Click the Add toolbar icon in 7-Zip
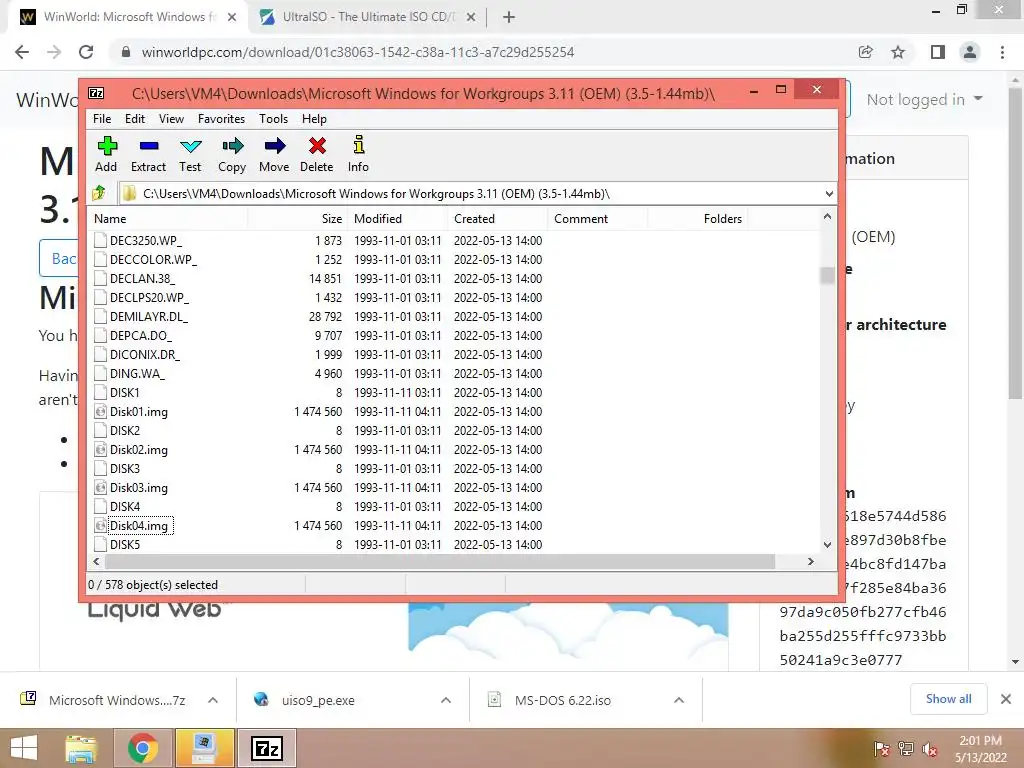 coord(106,146)
